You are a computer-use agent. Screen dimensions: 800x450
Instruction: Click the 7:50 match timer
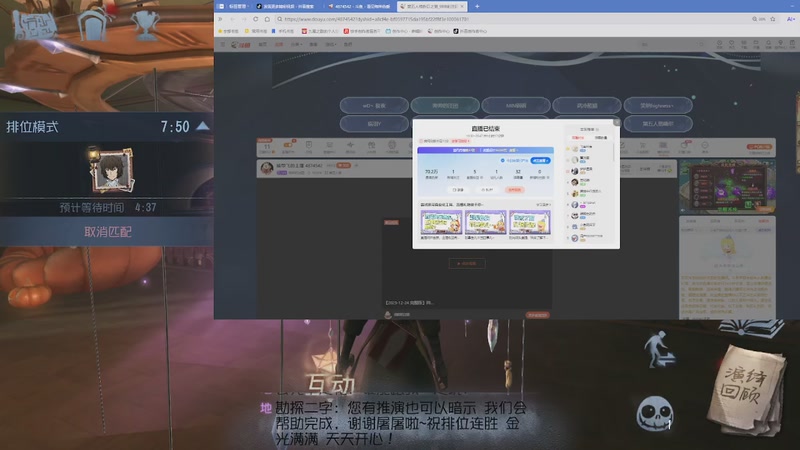[175, 127]
